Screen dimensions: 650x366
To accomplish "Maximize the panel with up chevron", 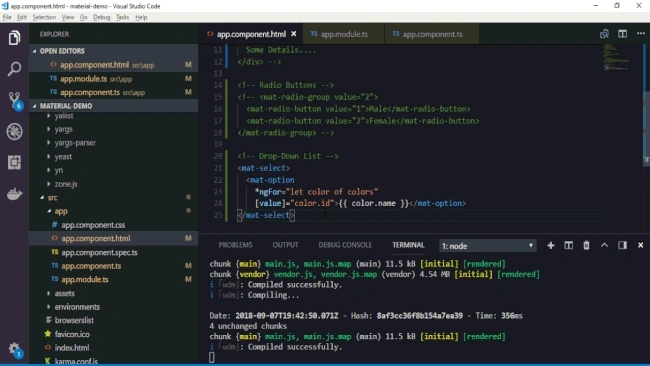I will 604,245.
